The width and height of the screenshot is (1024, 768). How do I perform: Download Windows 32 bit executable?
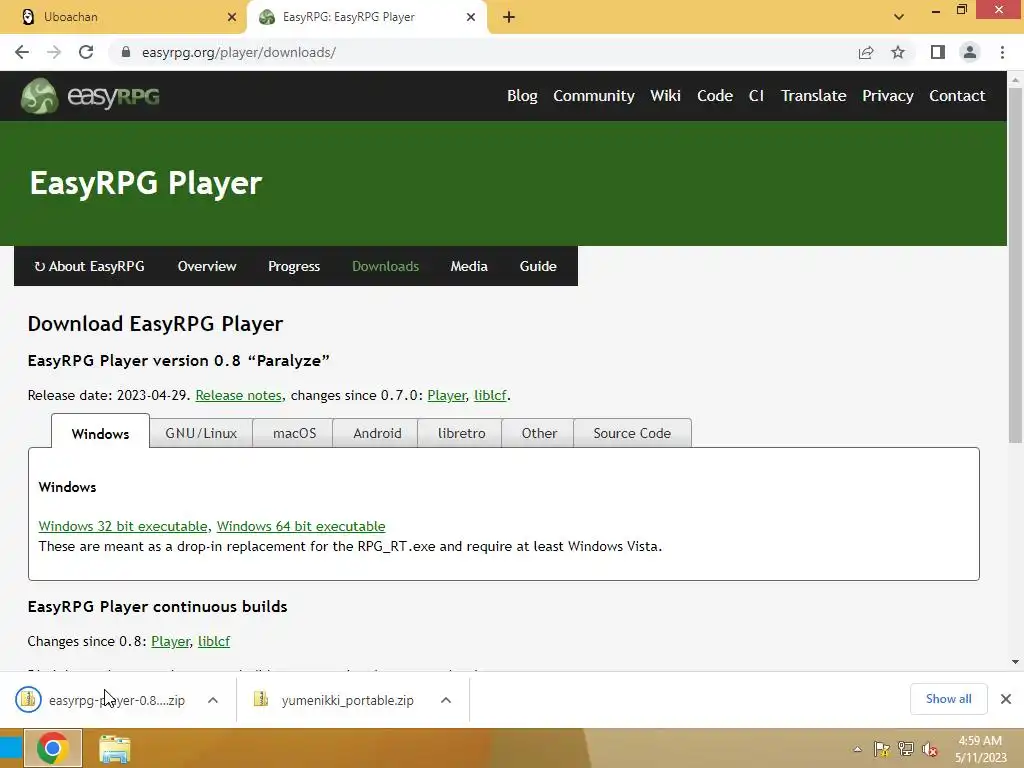tap(123, 526)
